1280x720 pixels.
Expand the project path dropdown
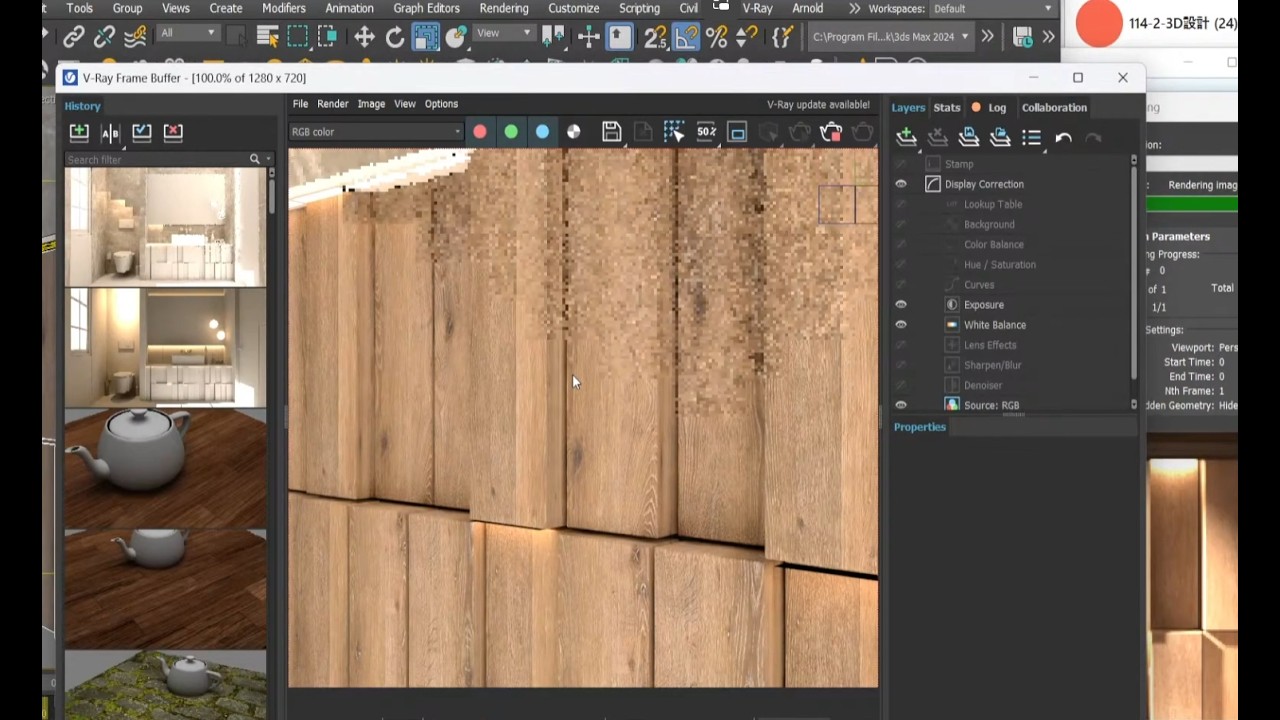(891, 37)
